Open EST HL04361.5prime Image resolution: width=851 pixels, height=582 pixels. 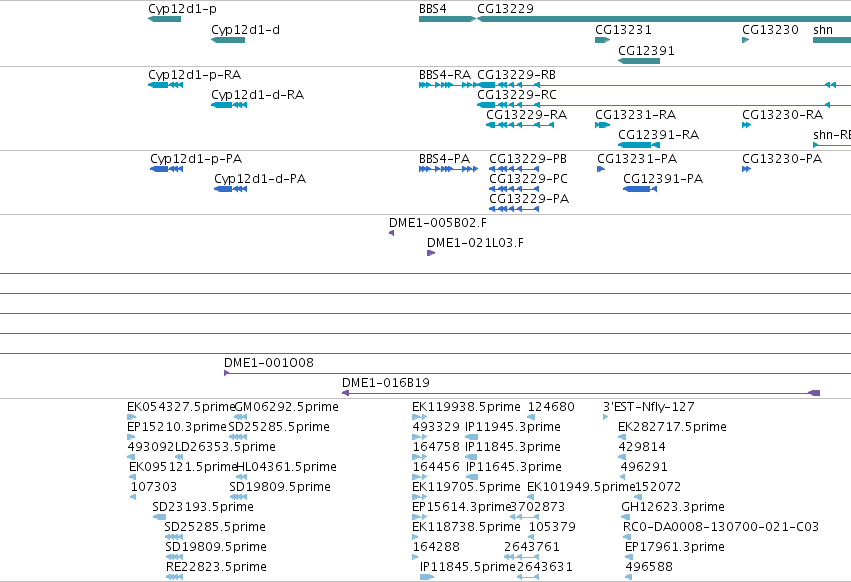242,477
